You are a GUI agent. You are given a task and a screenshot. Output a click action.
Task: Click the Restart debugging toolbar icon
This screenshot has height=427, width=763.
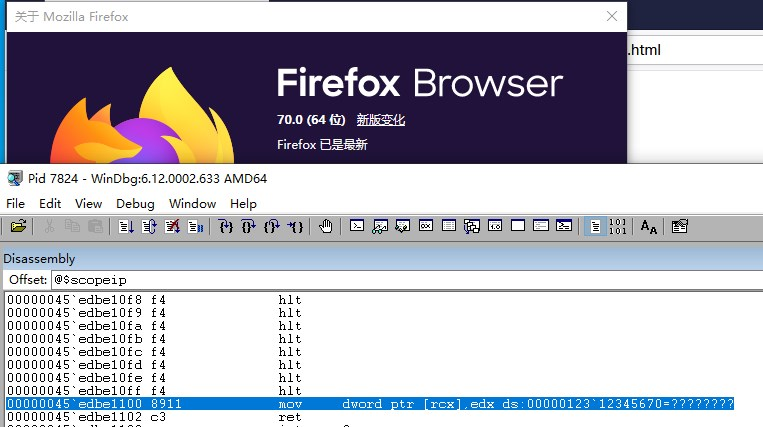click(x=149, y=227)
